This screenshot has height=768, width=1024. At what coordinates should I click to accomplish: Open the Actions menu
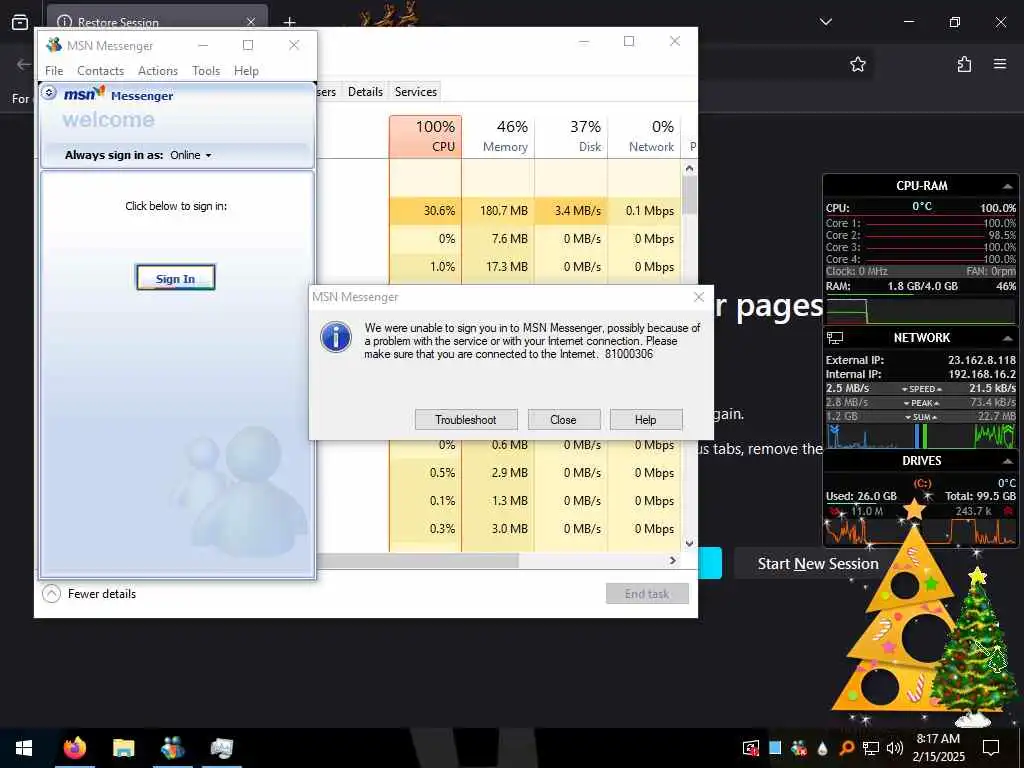pos(157,71)
